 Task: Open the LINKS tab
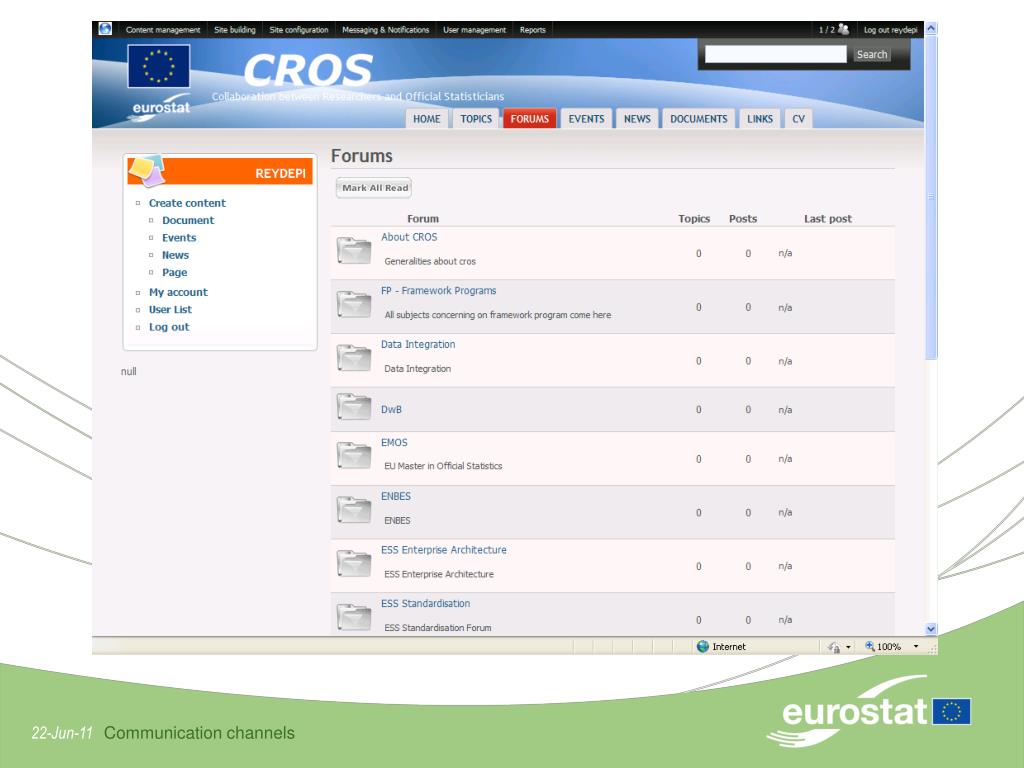click(x=760, y=119)
